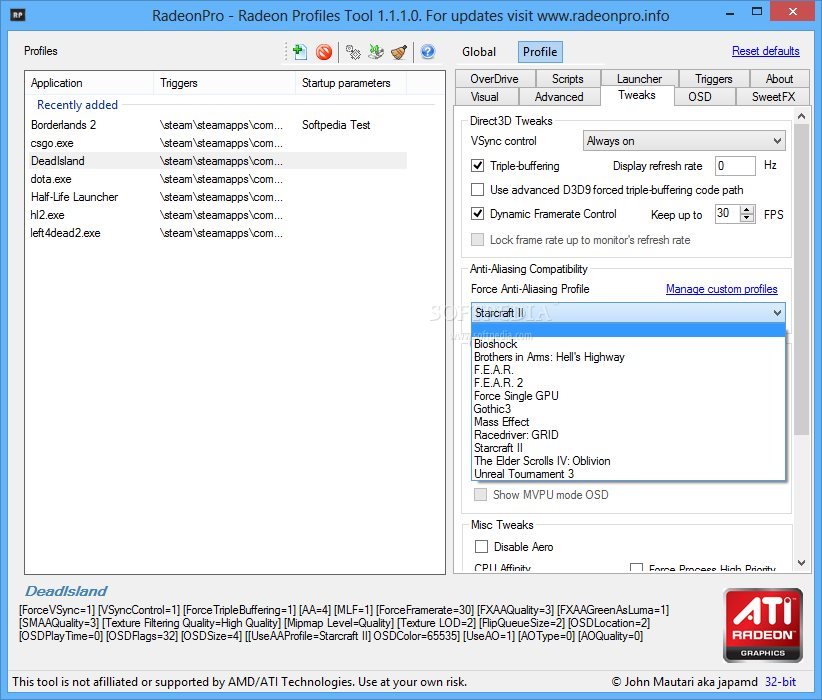Open the Advanced tab

point(559,97)
